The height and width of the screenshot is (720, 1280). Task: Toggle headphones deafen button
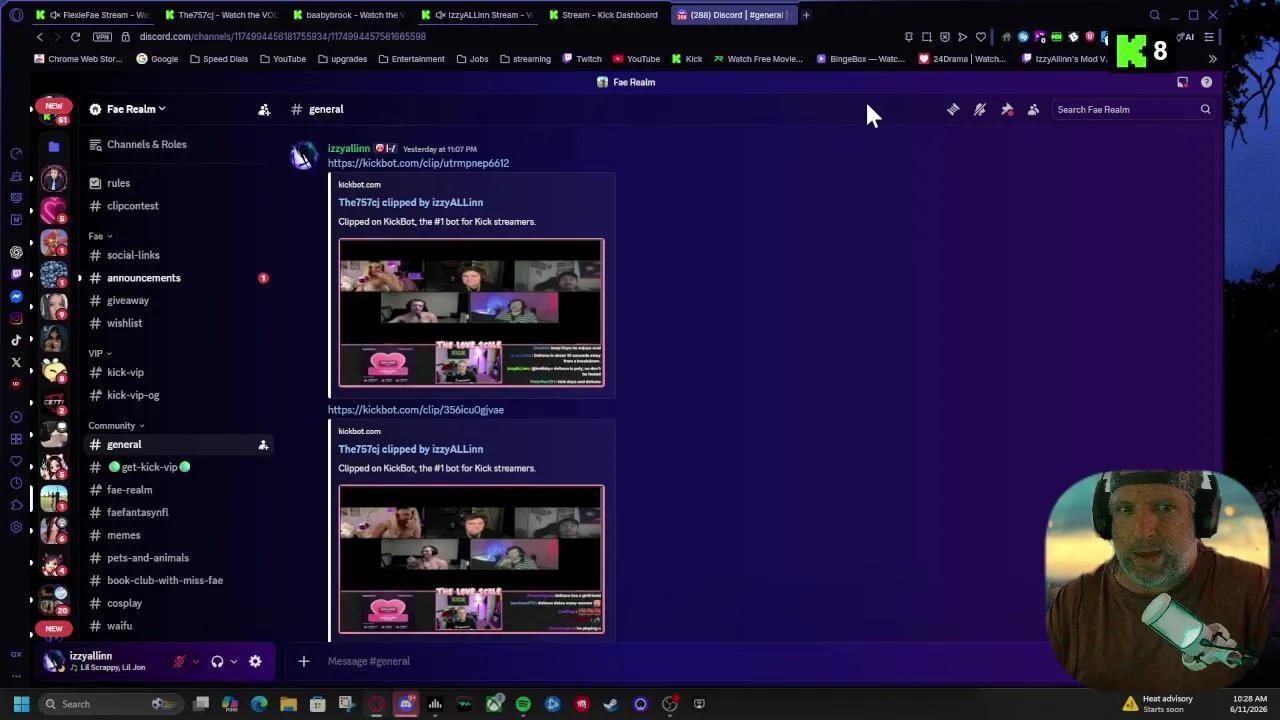217,661
